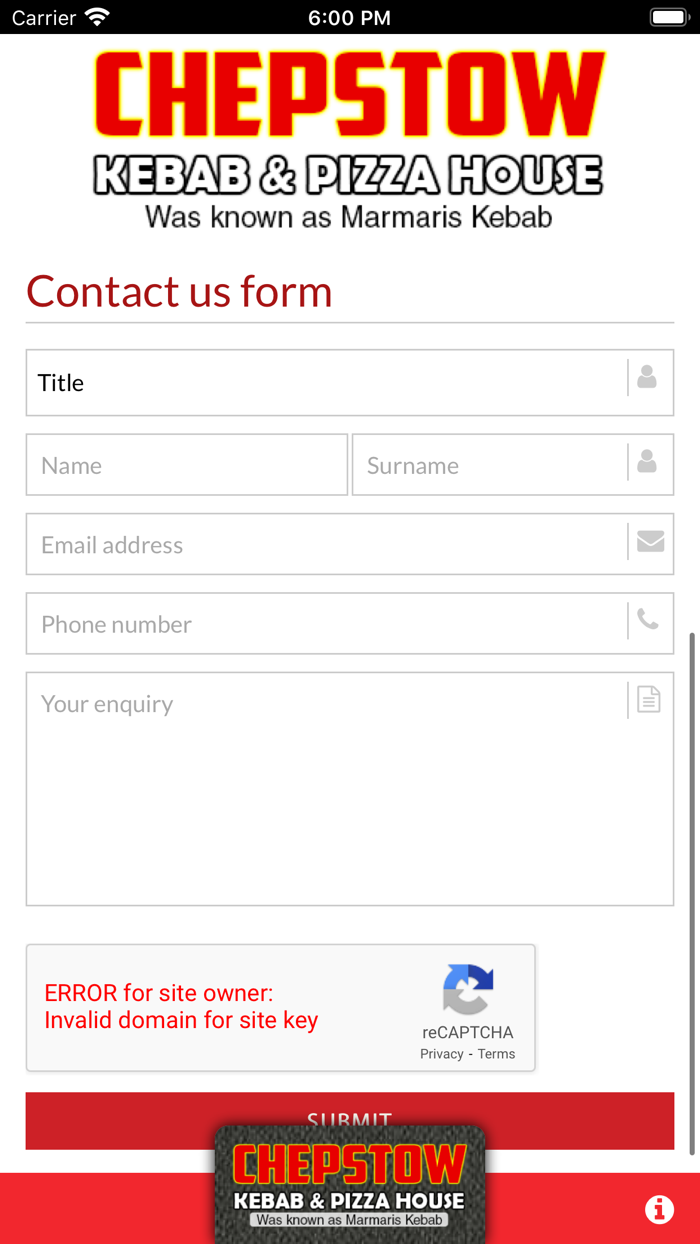Focus the Surname input field
The height and width of the screenshot is (1244, 700).
click(490, 465)
